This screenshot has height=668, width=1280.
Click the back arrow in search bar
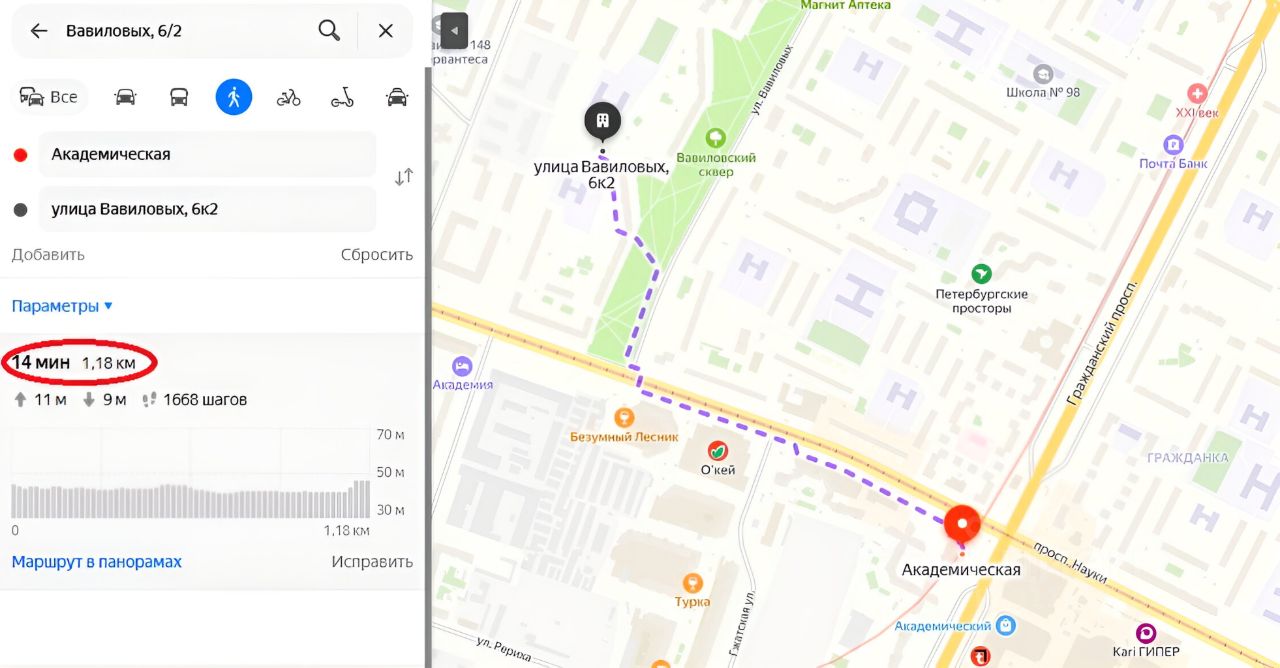point(38,31)
